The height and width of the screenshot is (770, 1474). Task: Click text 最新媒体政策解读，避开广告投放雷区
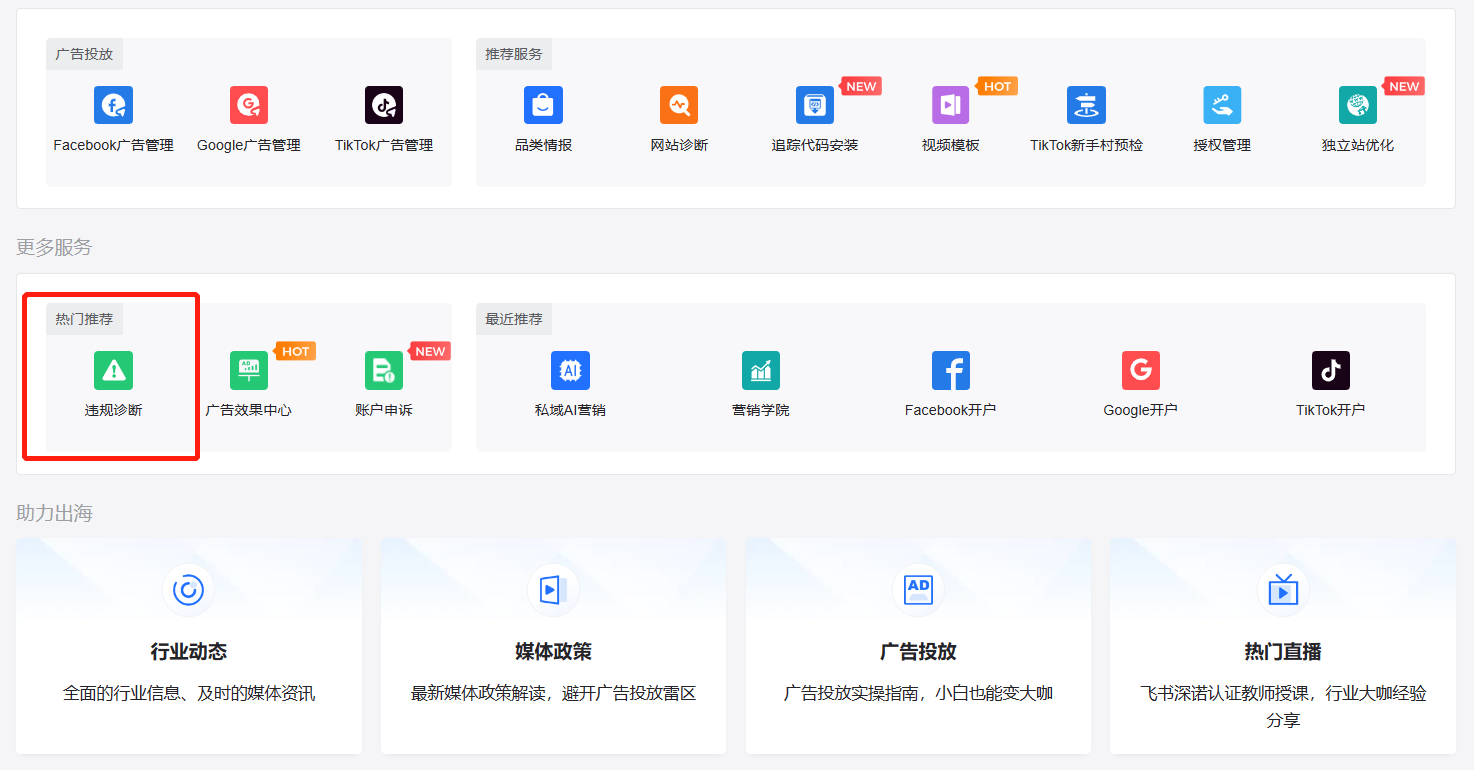coord(553,693)
